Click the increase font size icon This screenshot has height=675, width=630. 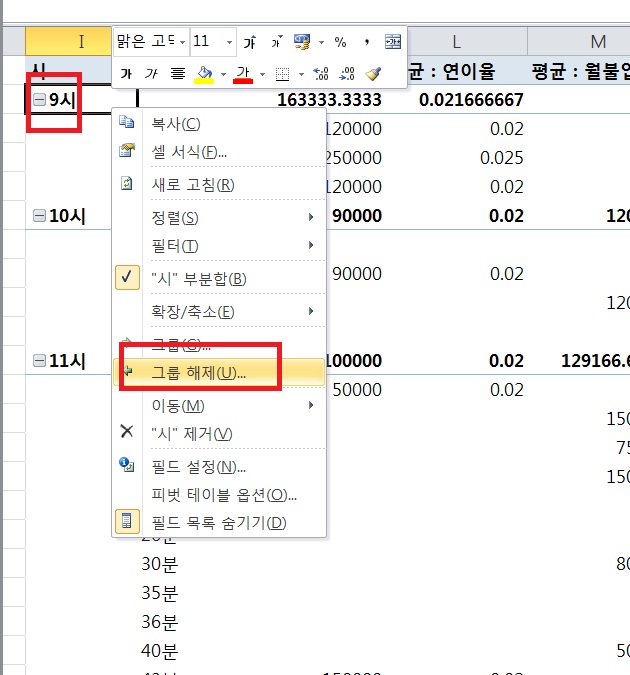point(250,42)
